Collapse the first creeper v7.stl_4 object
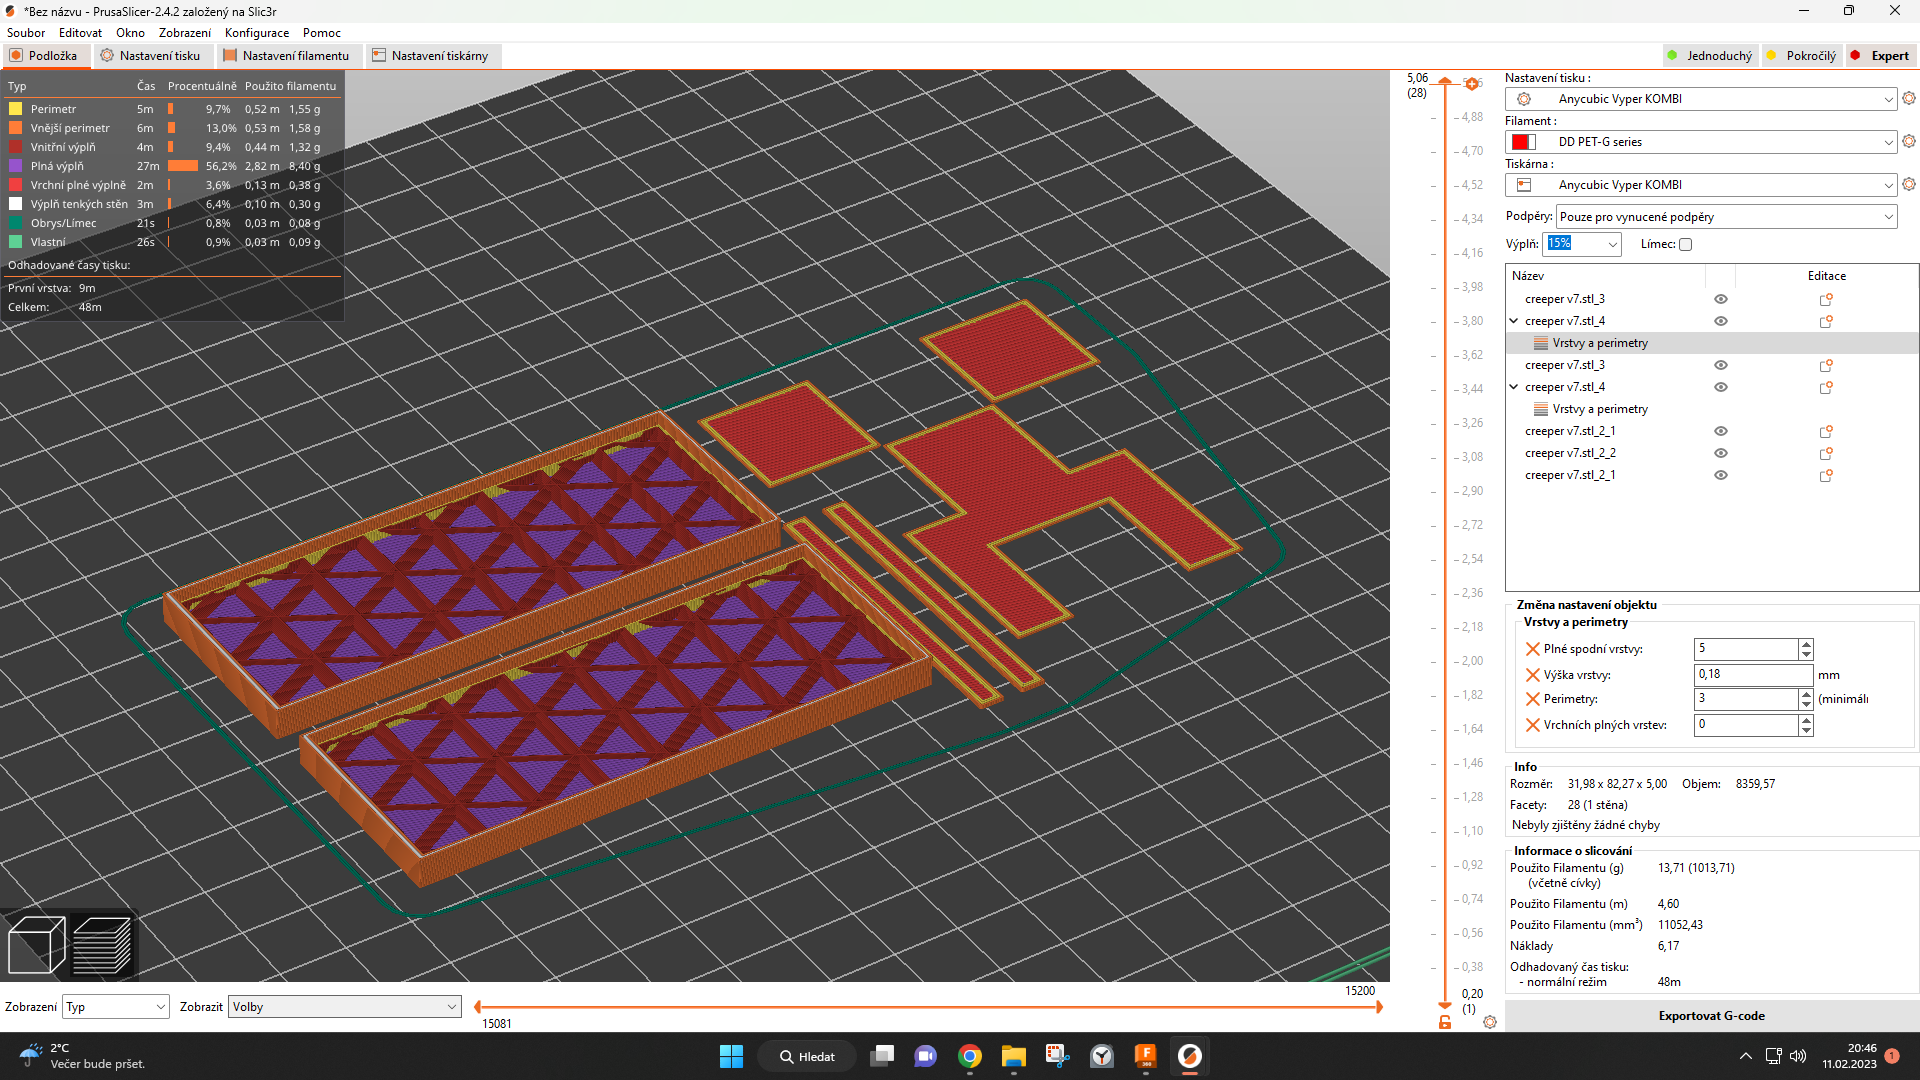The image size is (1920, 1080). [x=1514, y=321]
